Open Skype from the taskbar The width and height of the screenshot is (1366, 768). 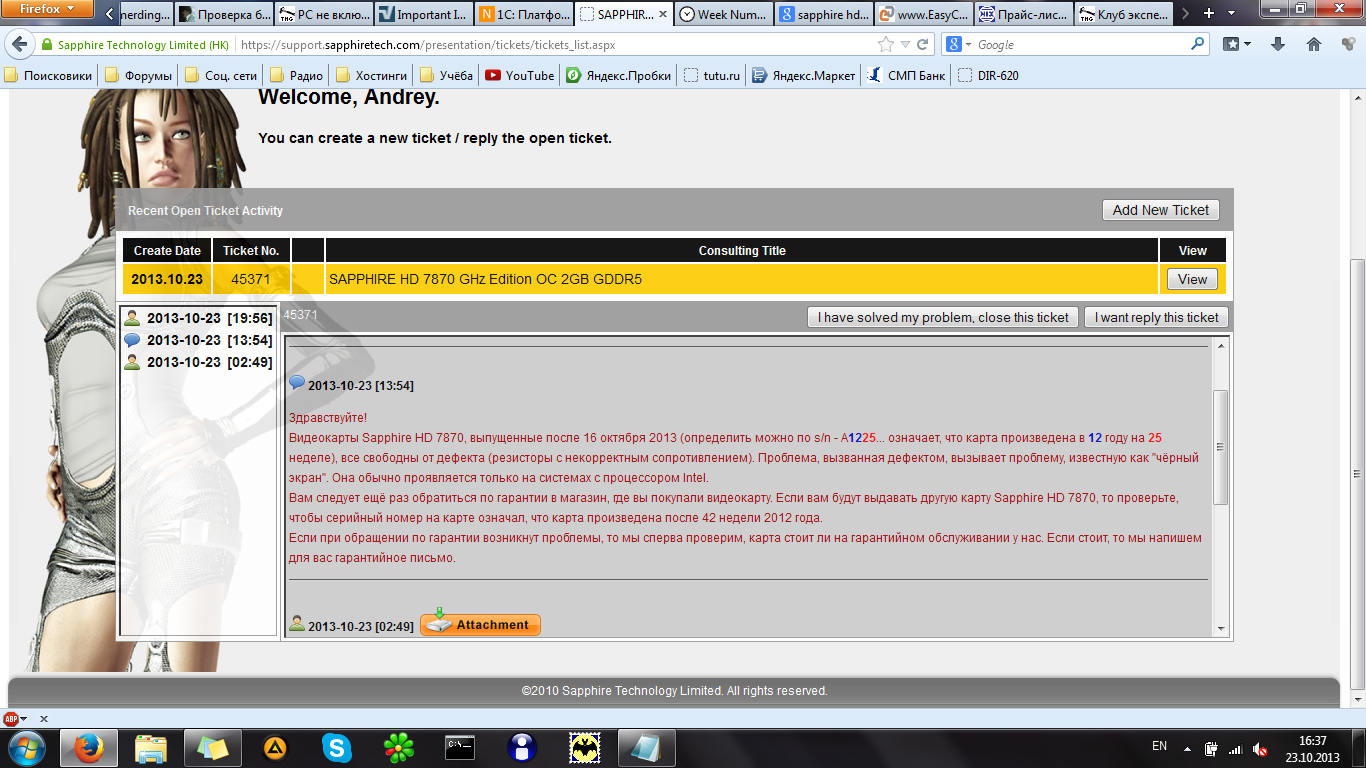coord(337,747)
